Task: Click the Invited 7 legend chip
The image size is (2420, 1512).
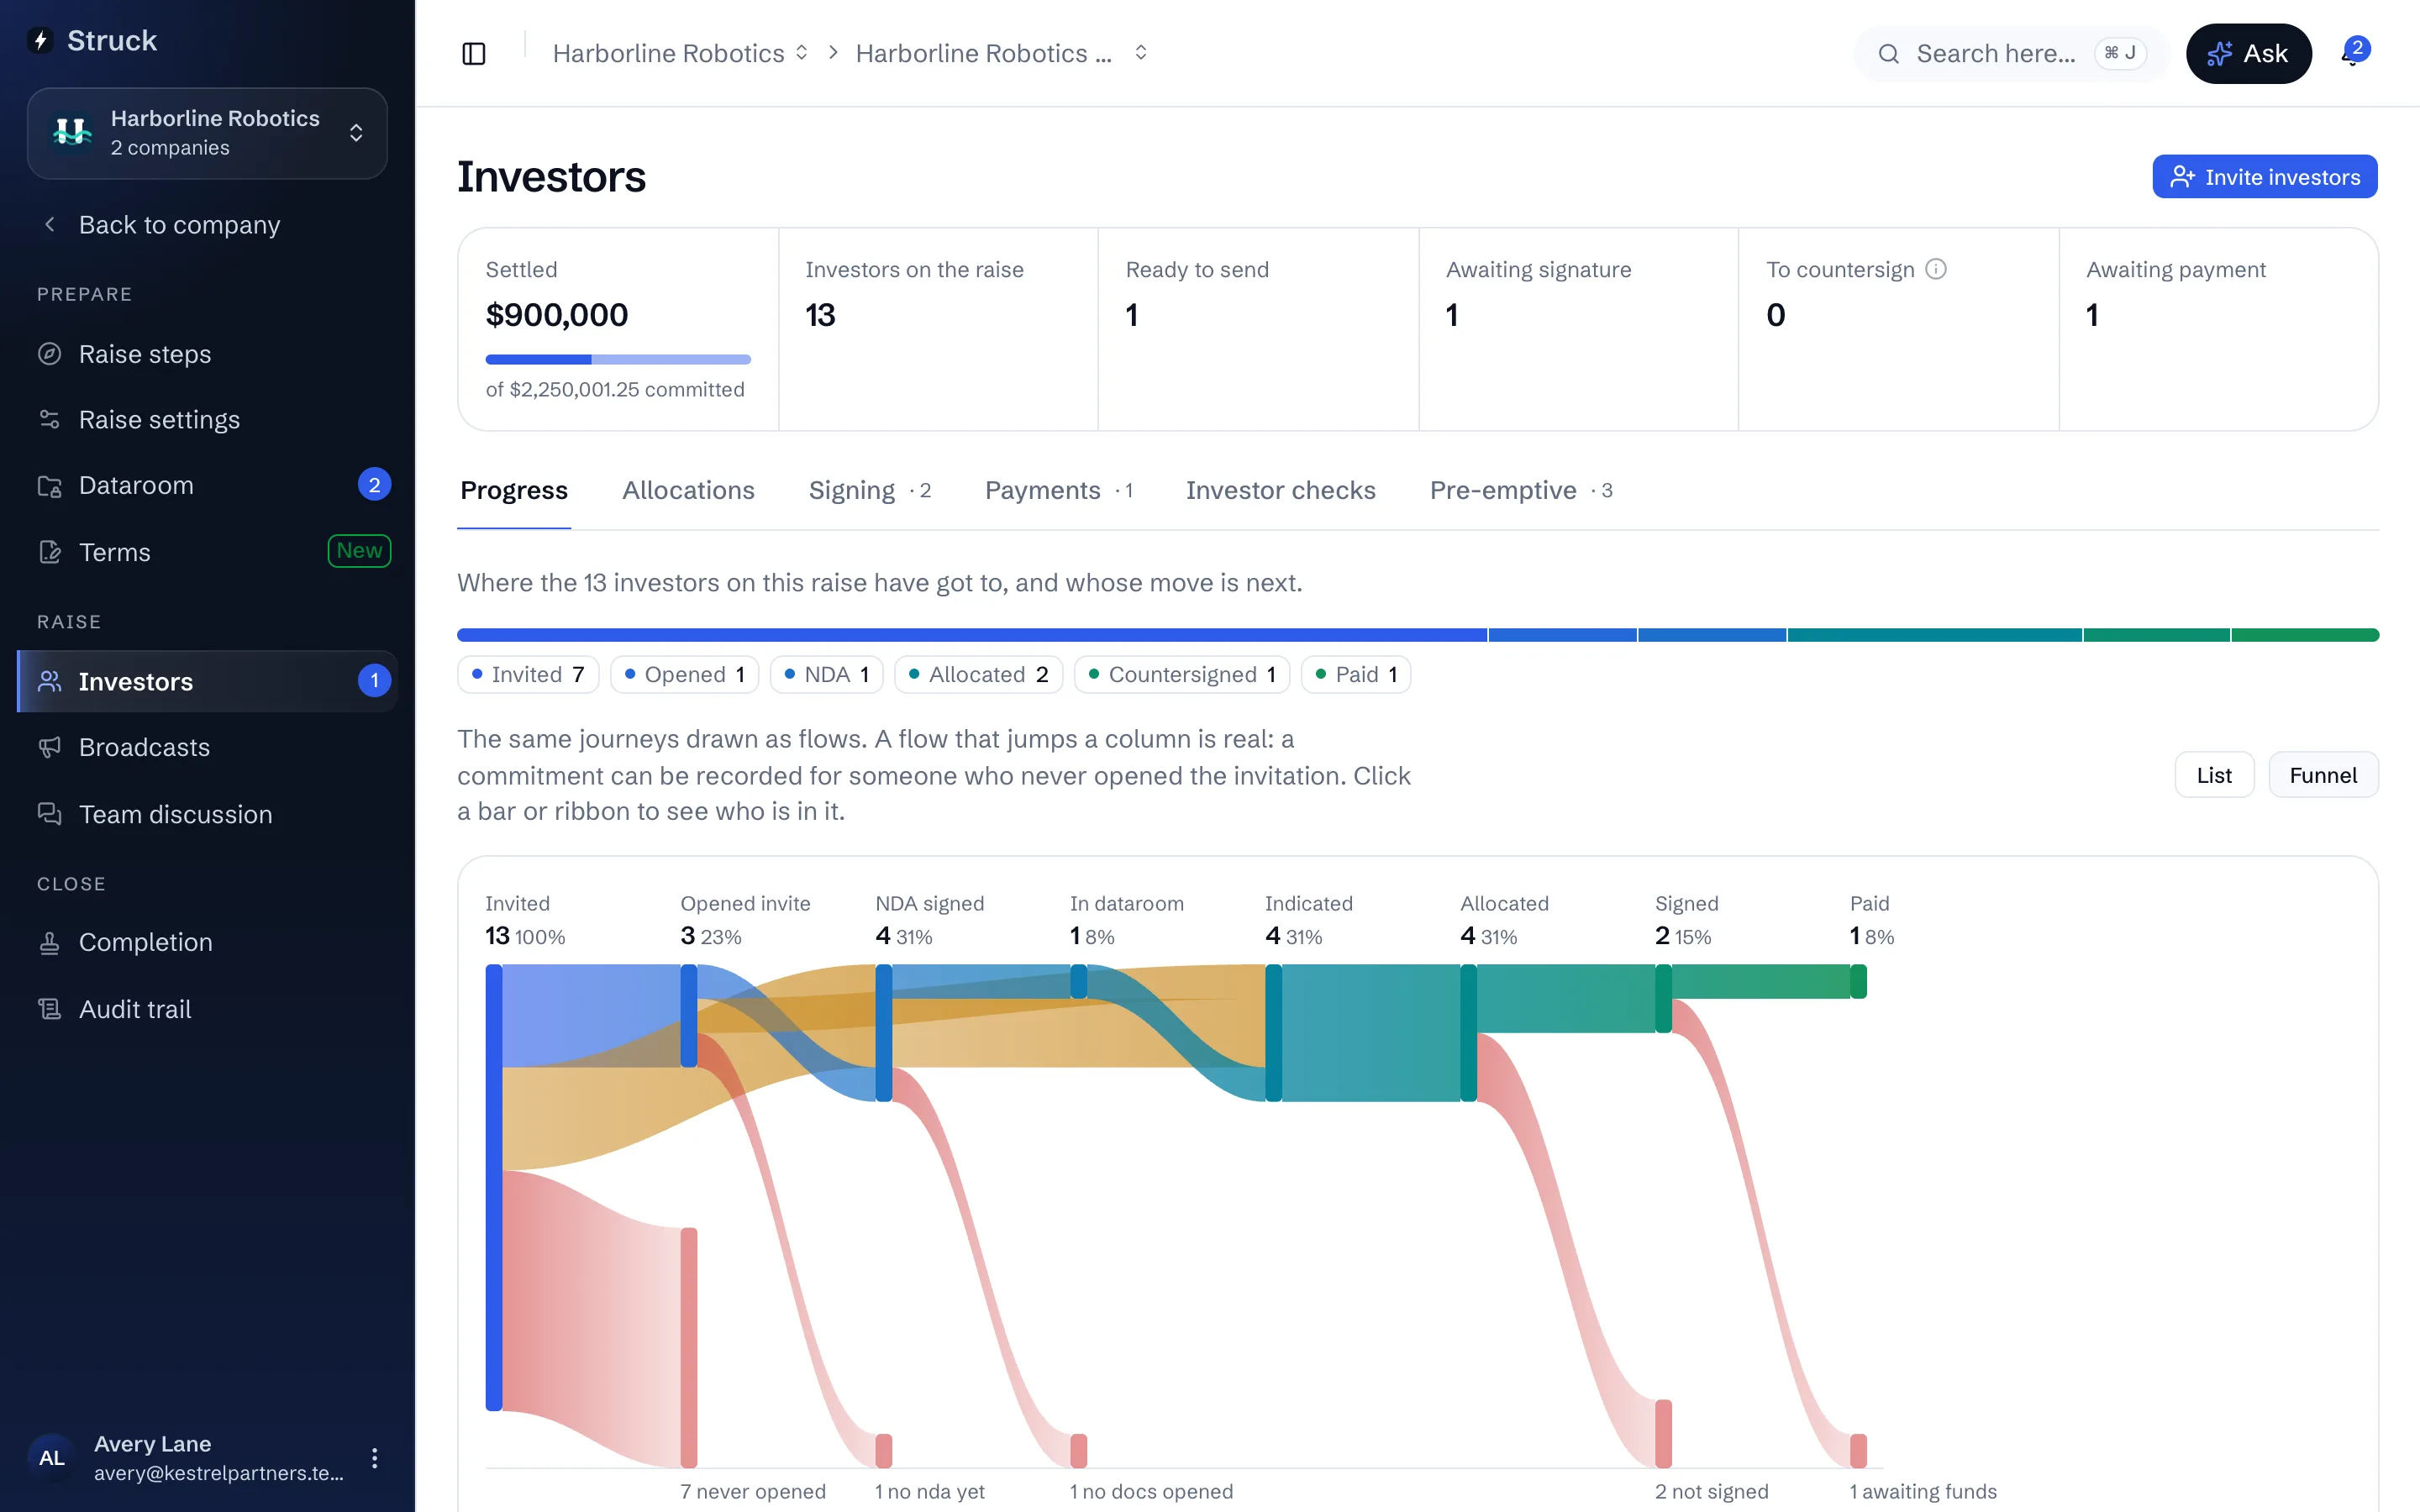Action: [528, 675]
